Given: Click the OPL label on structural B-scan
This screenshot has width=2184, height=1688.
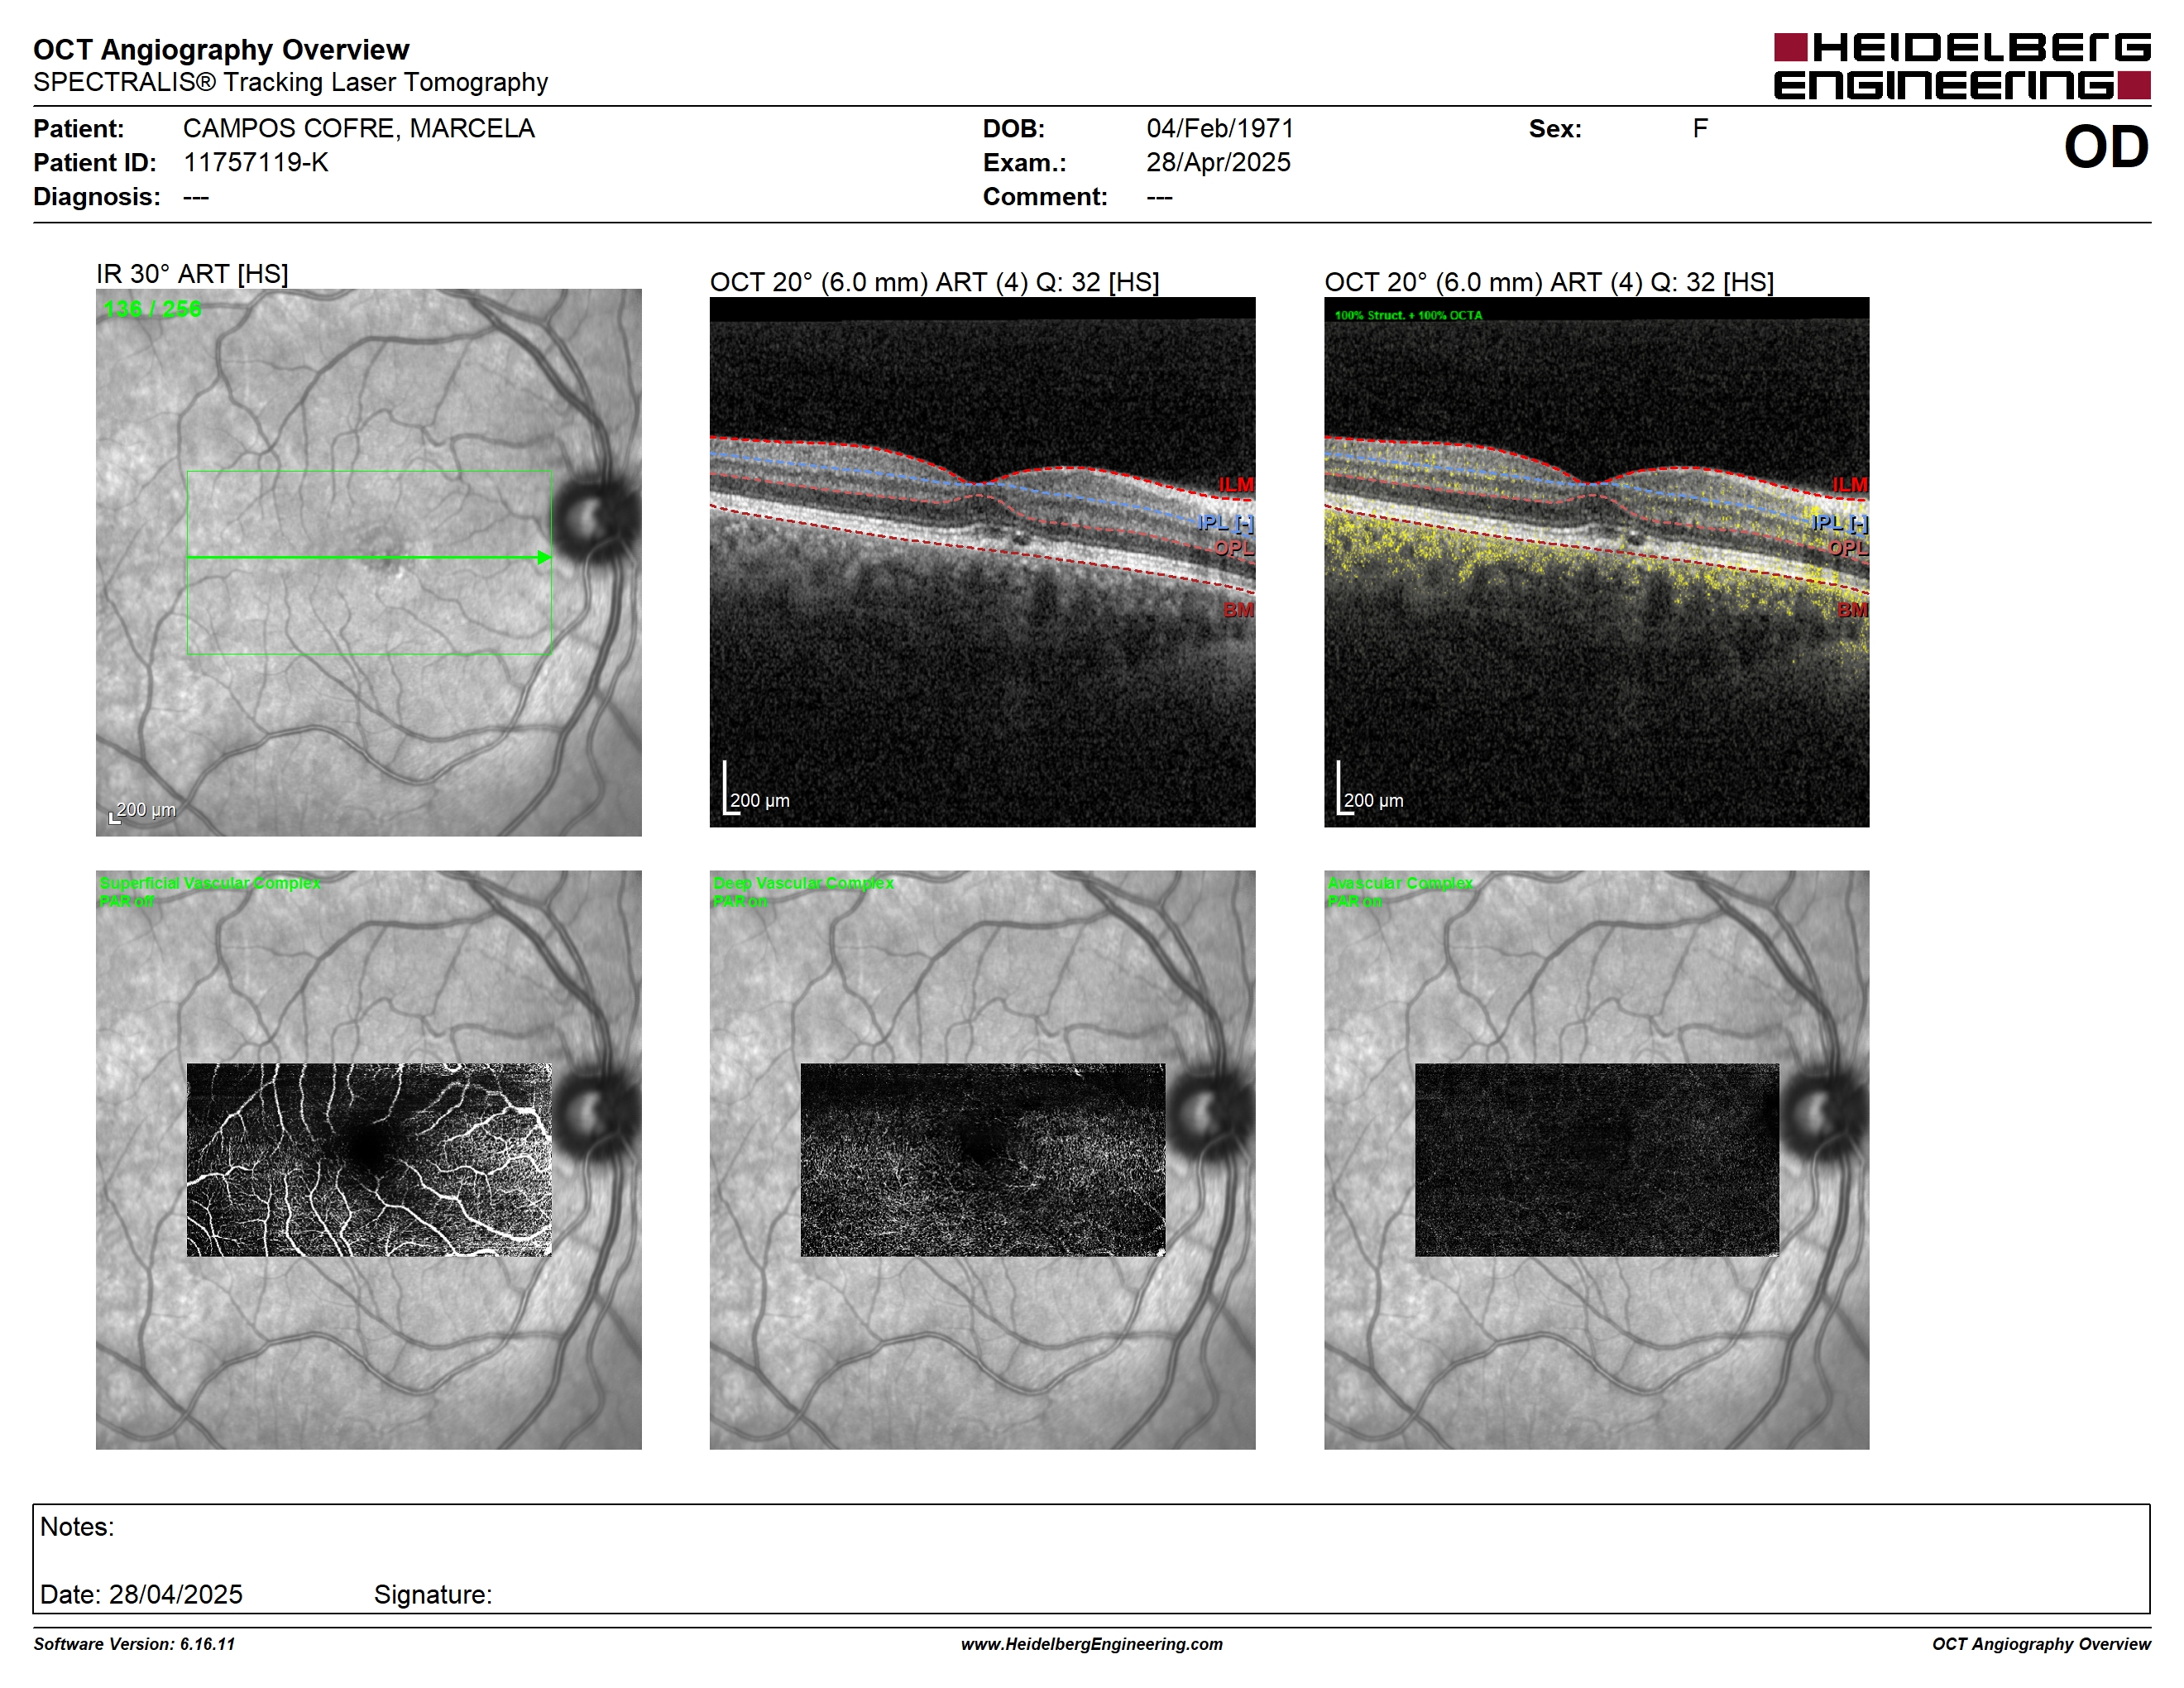Looking at the screenshot, I should (x=1234, y=548).
